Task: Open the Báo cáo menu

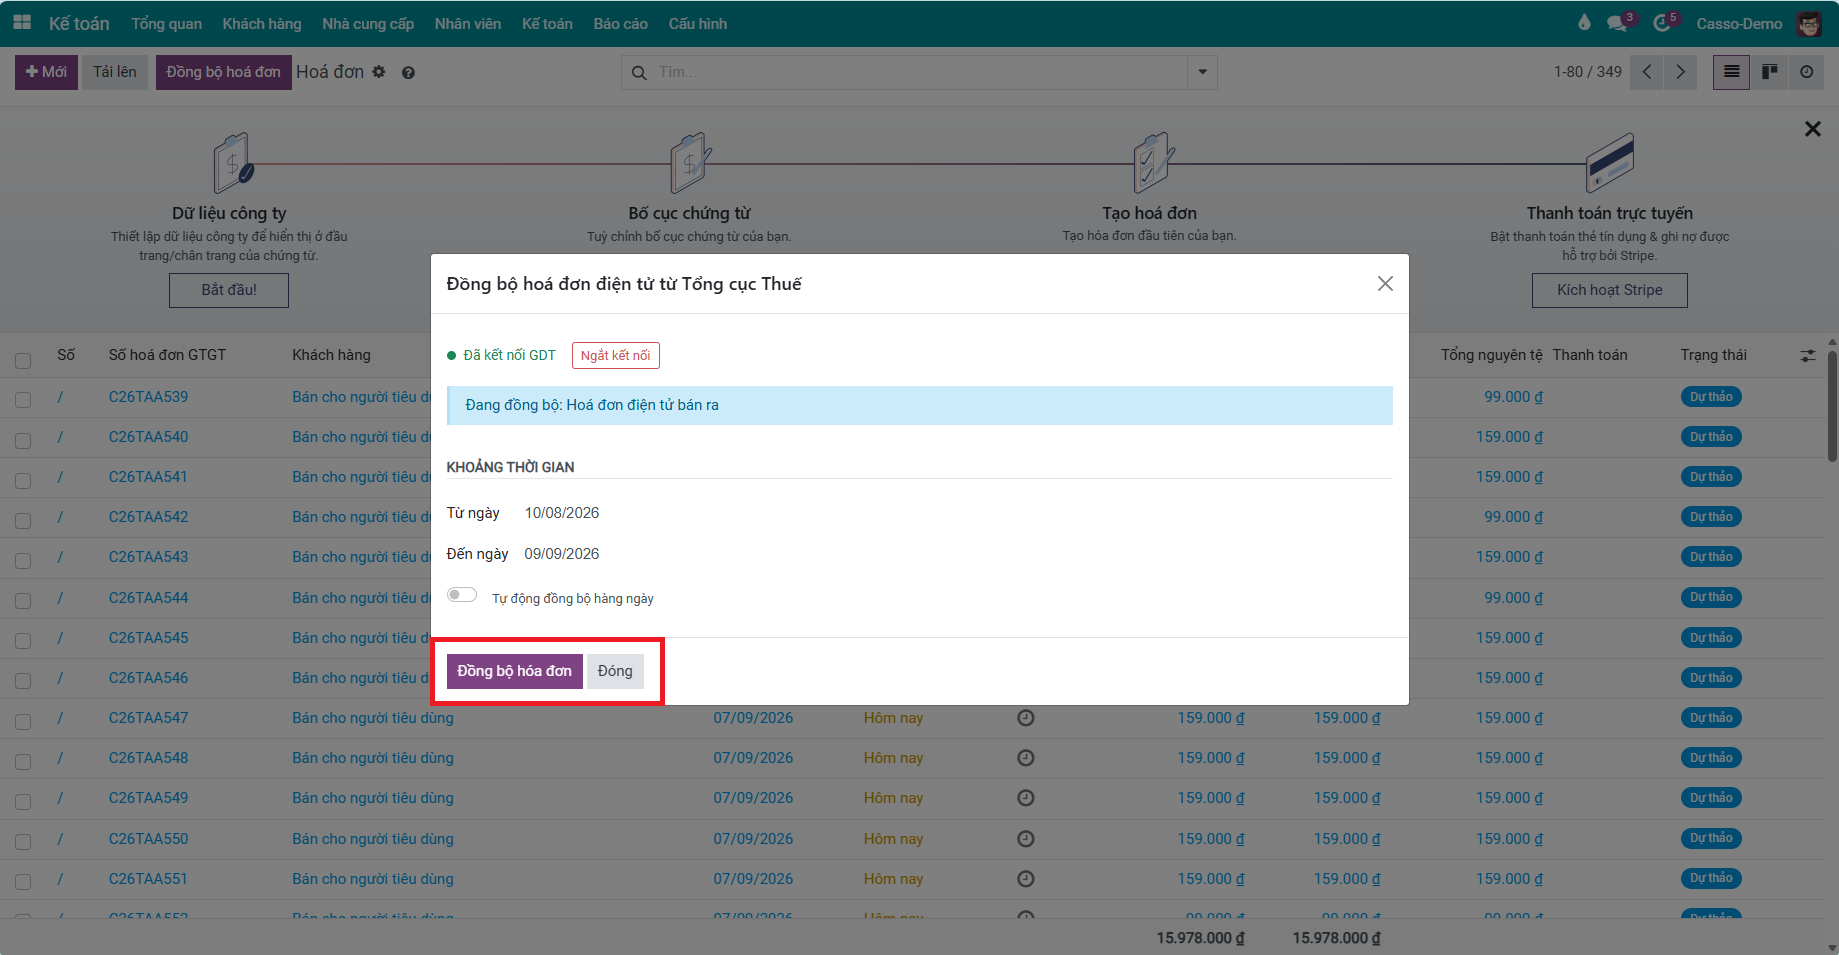Action: (620, 23)
